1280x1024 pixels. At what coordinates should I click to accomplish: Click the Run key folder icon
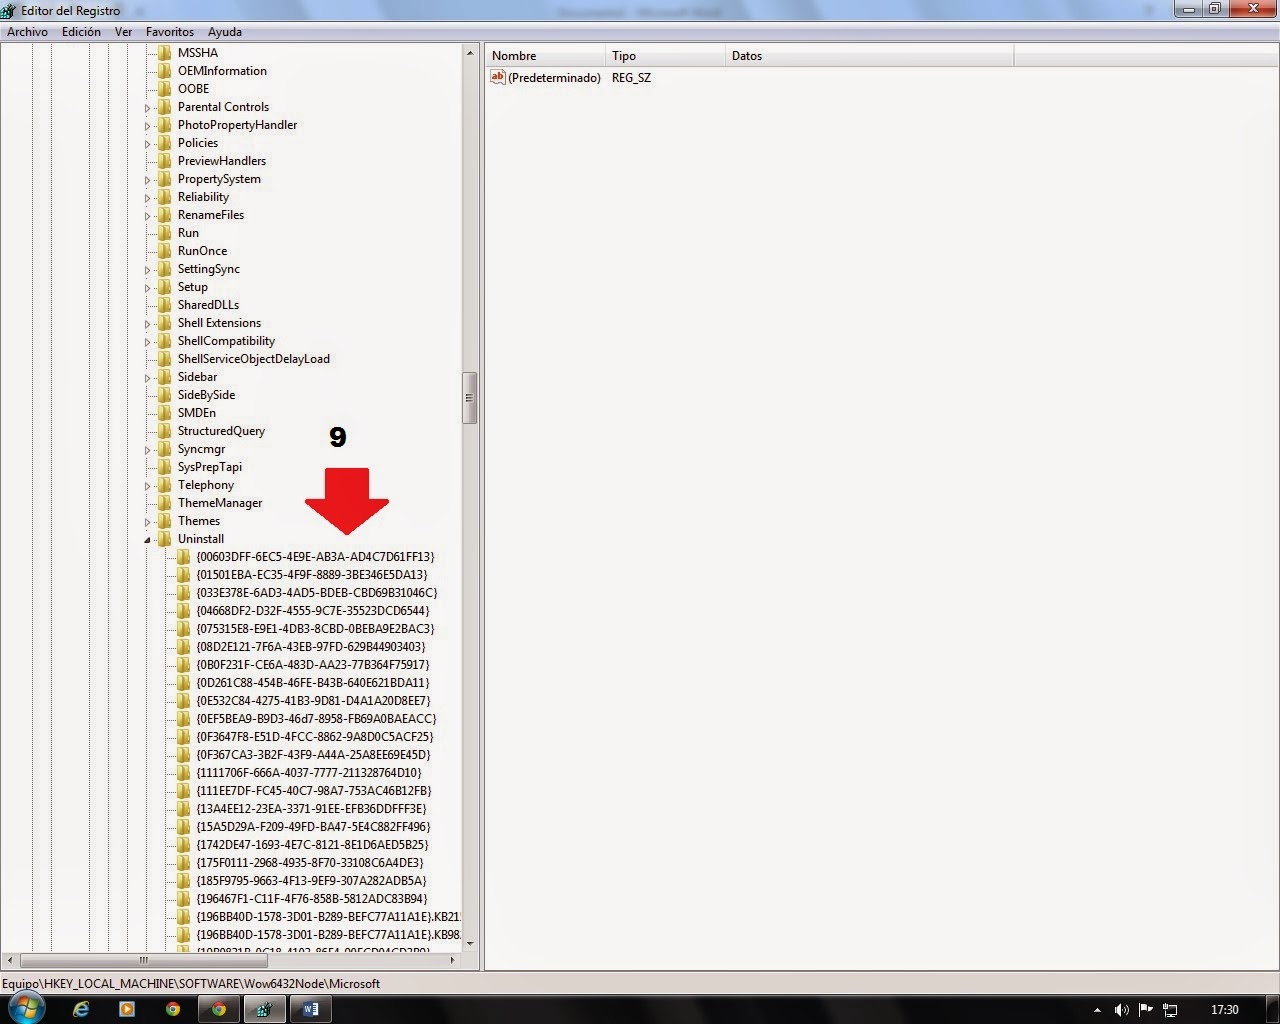[x=165, y=233]
